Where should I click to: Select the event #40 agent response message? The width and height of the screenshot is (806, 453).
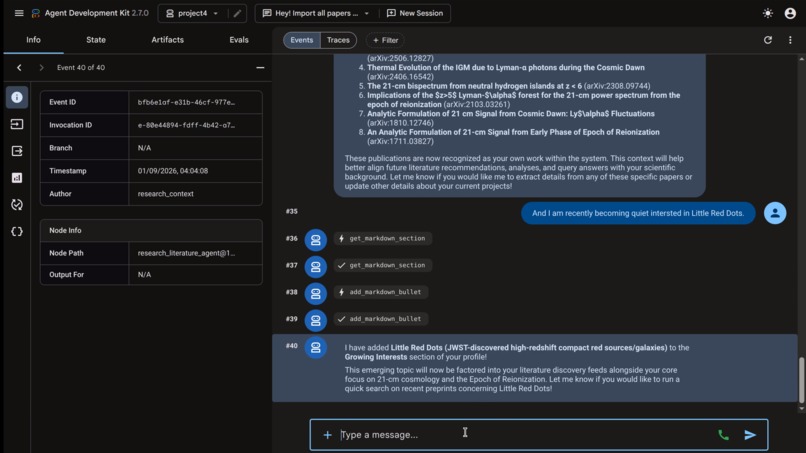518,368
